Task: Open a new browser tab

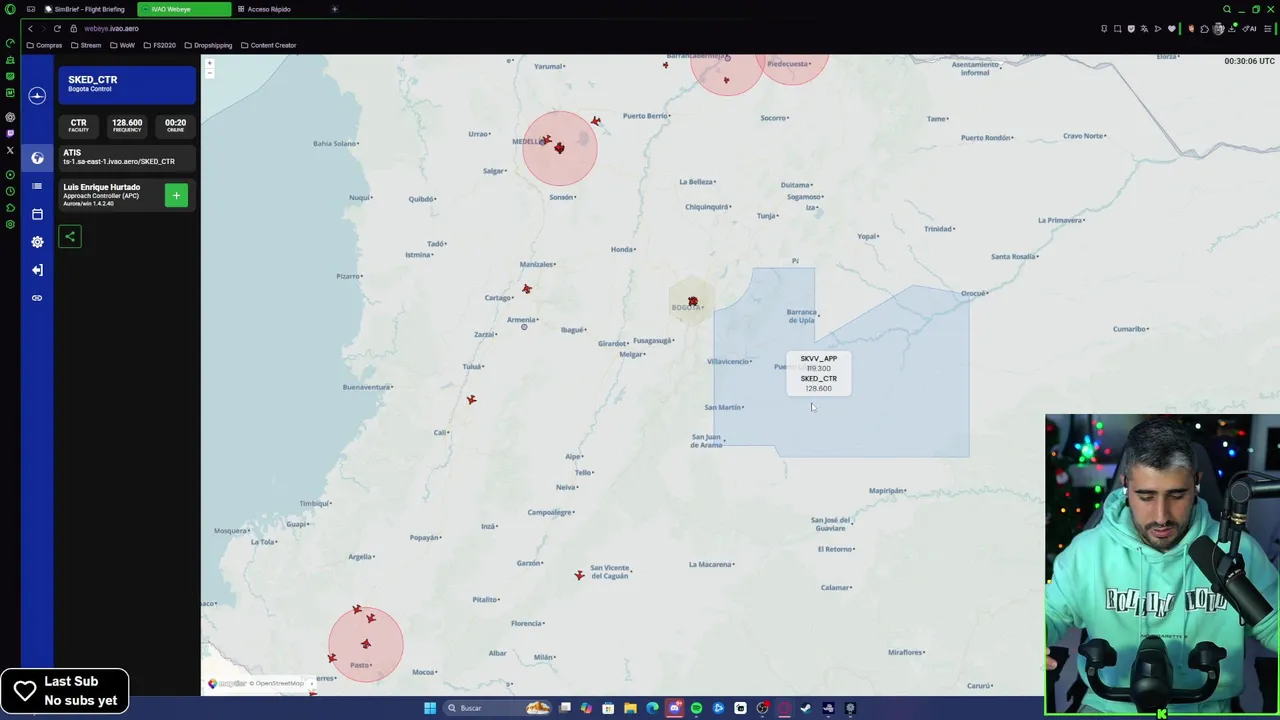Action: coord(334,9)
